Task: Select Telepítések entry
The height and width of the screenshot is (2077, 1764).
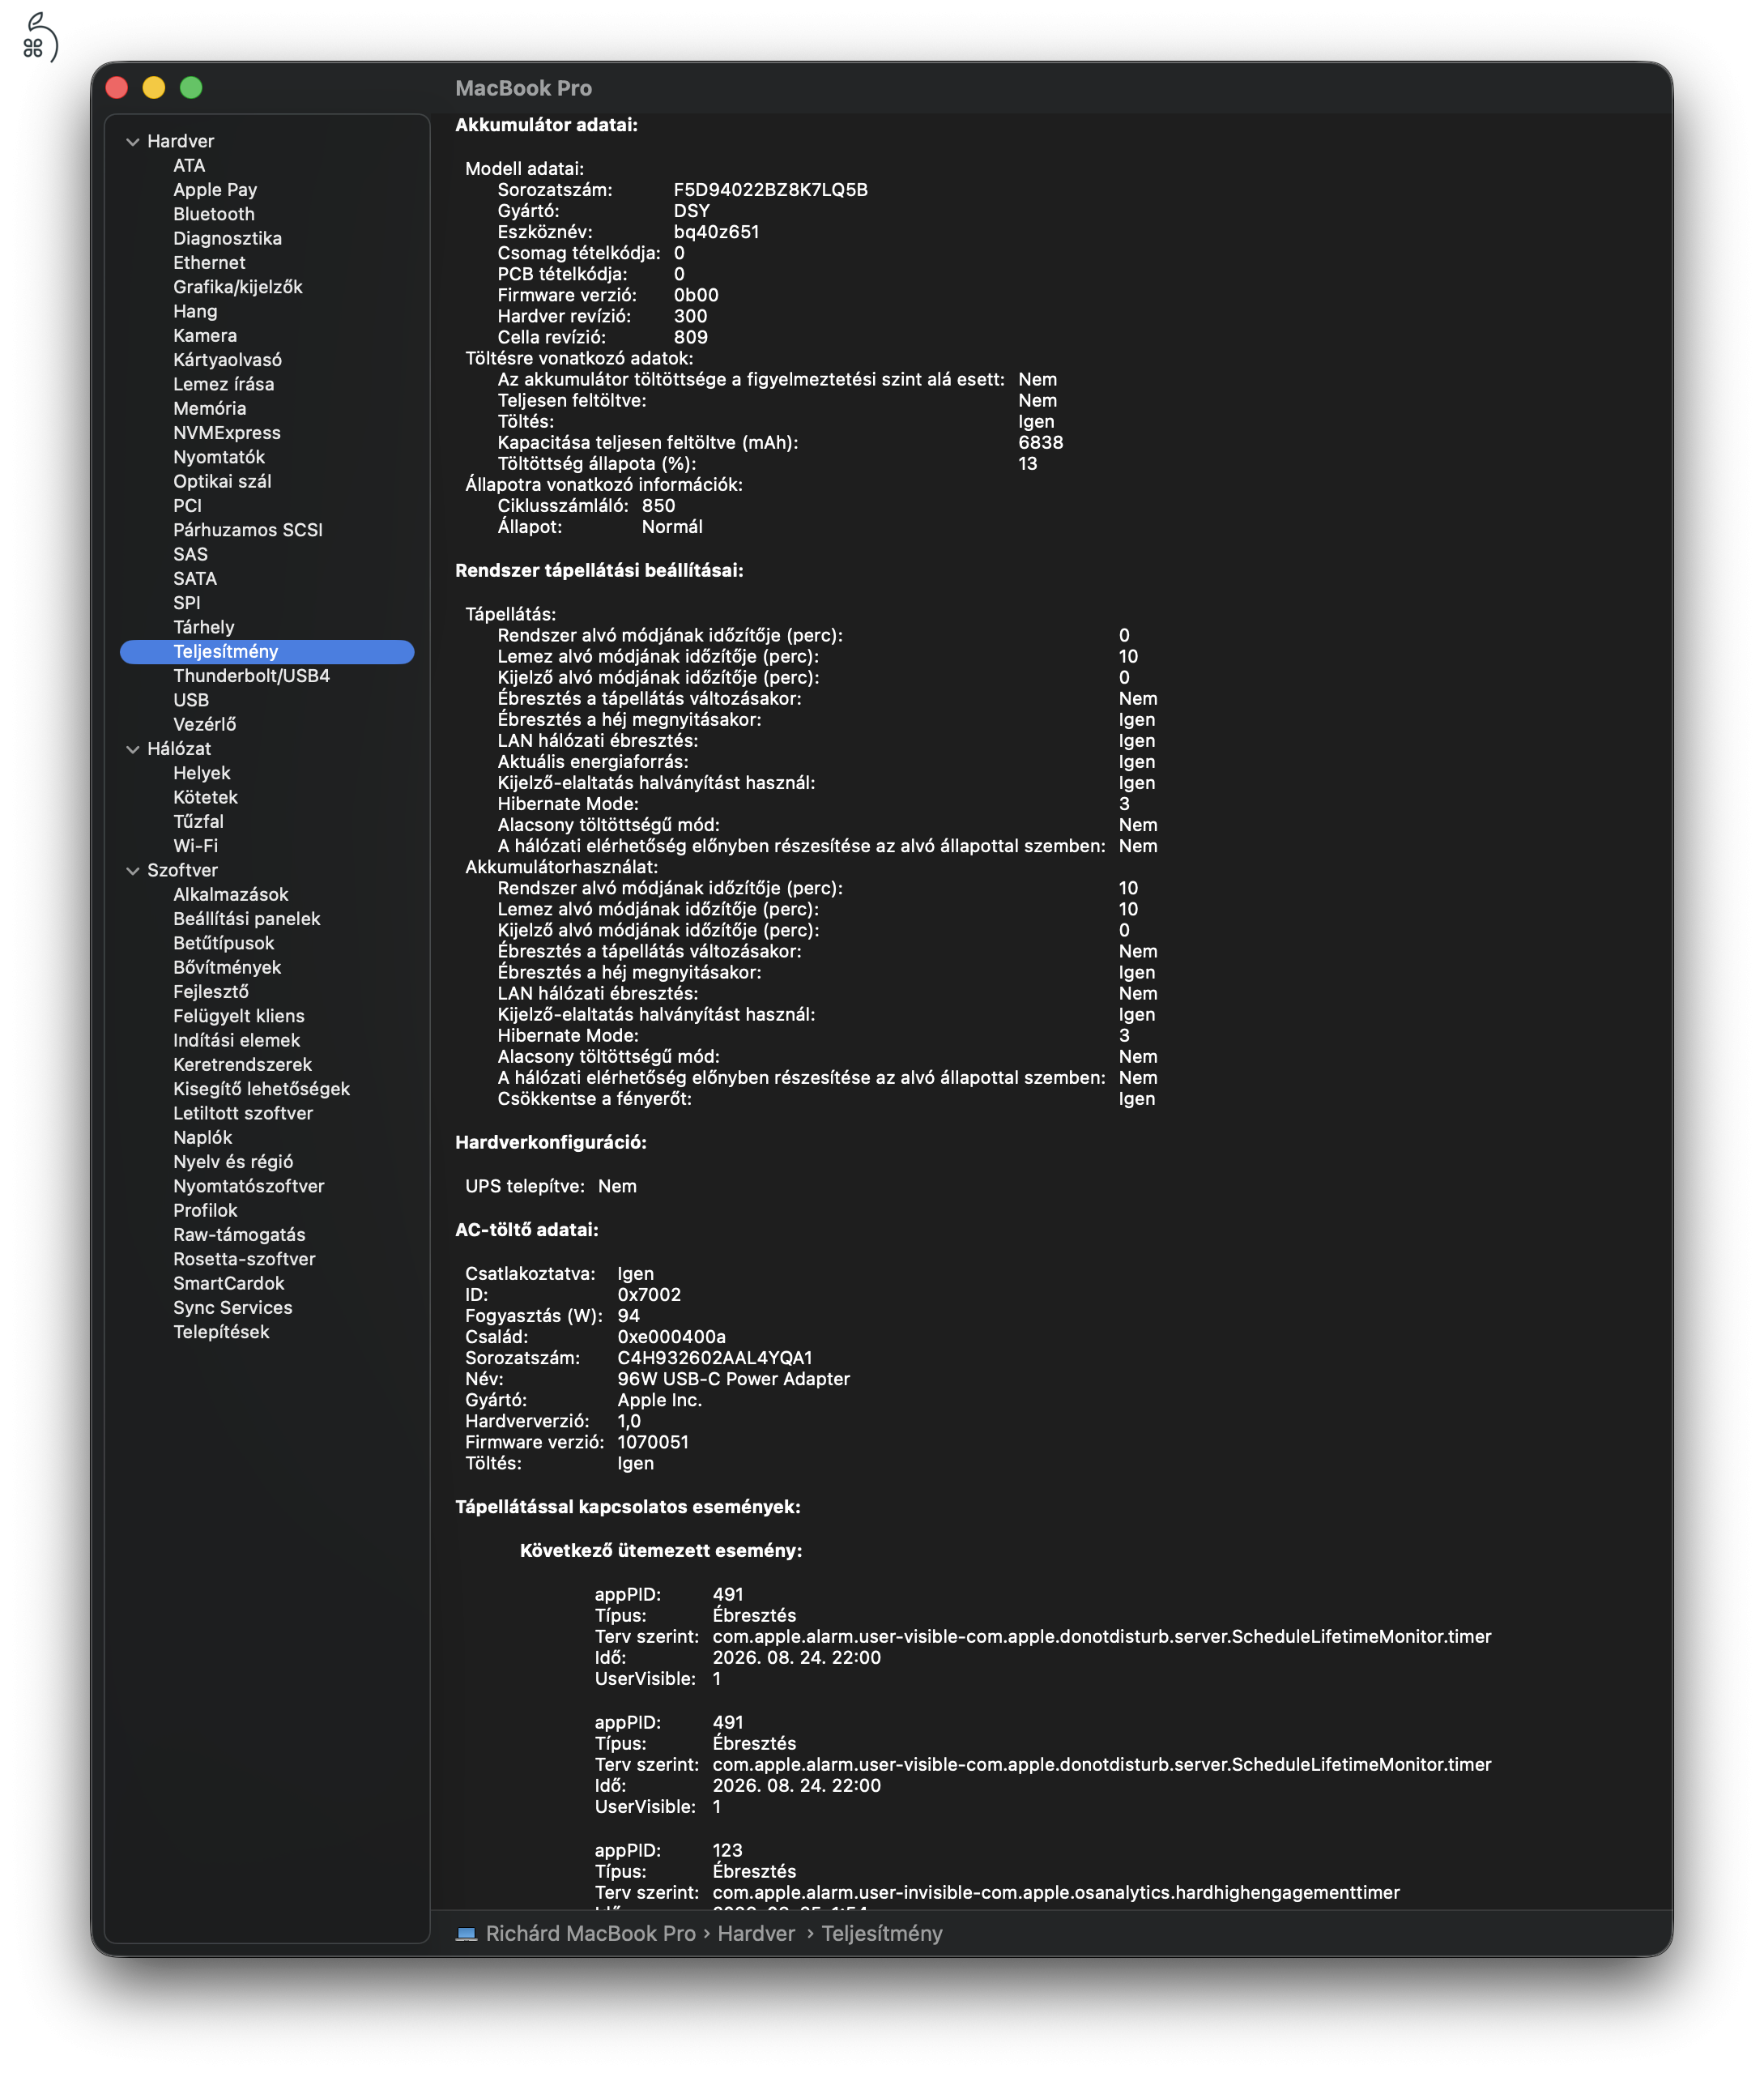Action: click(x=221, y=1332)
